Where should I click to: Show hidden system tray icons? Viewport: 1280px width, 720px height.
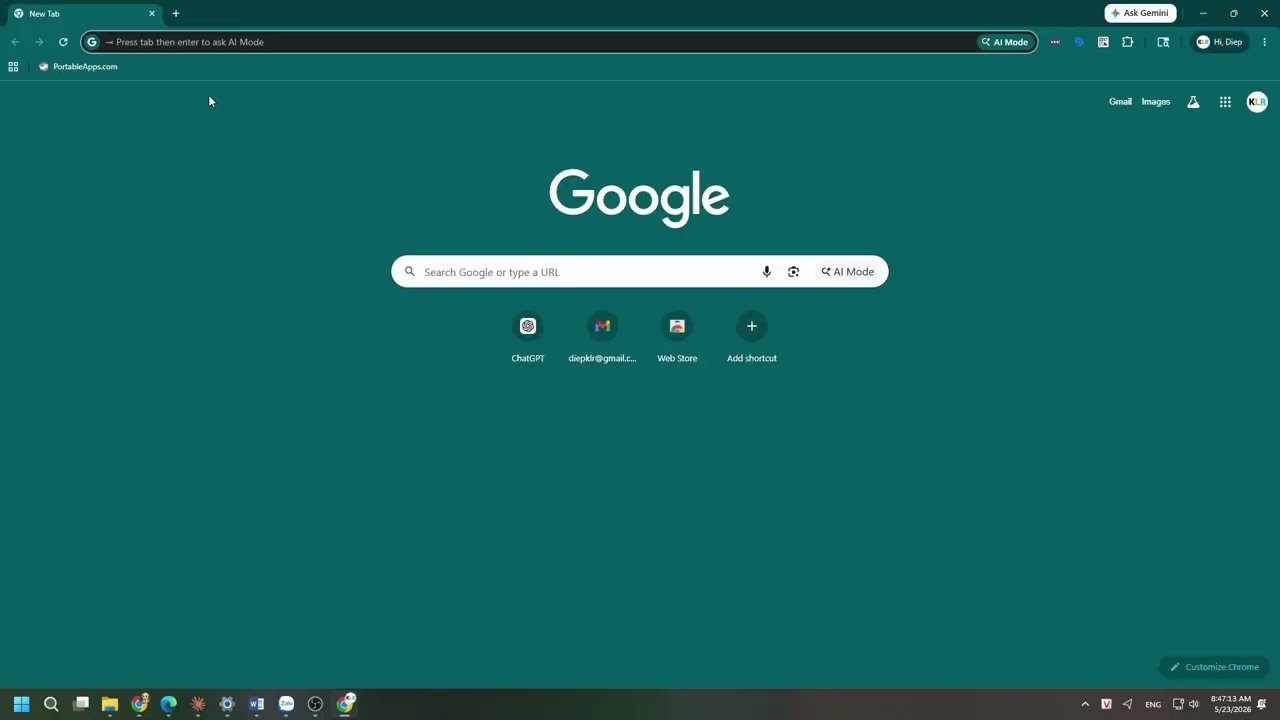point(1085,704)
